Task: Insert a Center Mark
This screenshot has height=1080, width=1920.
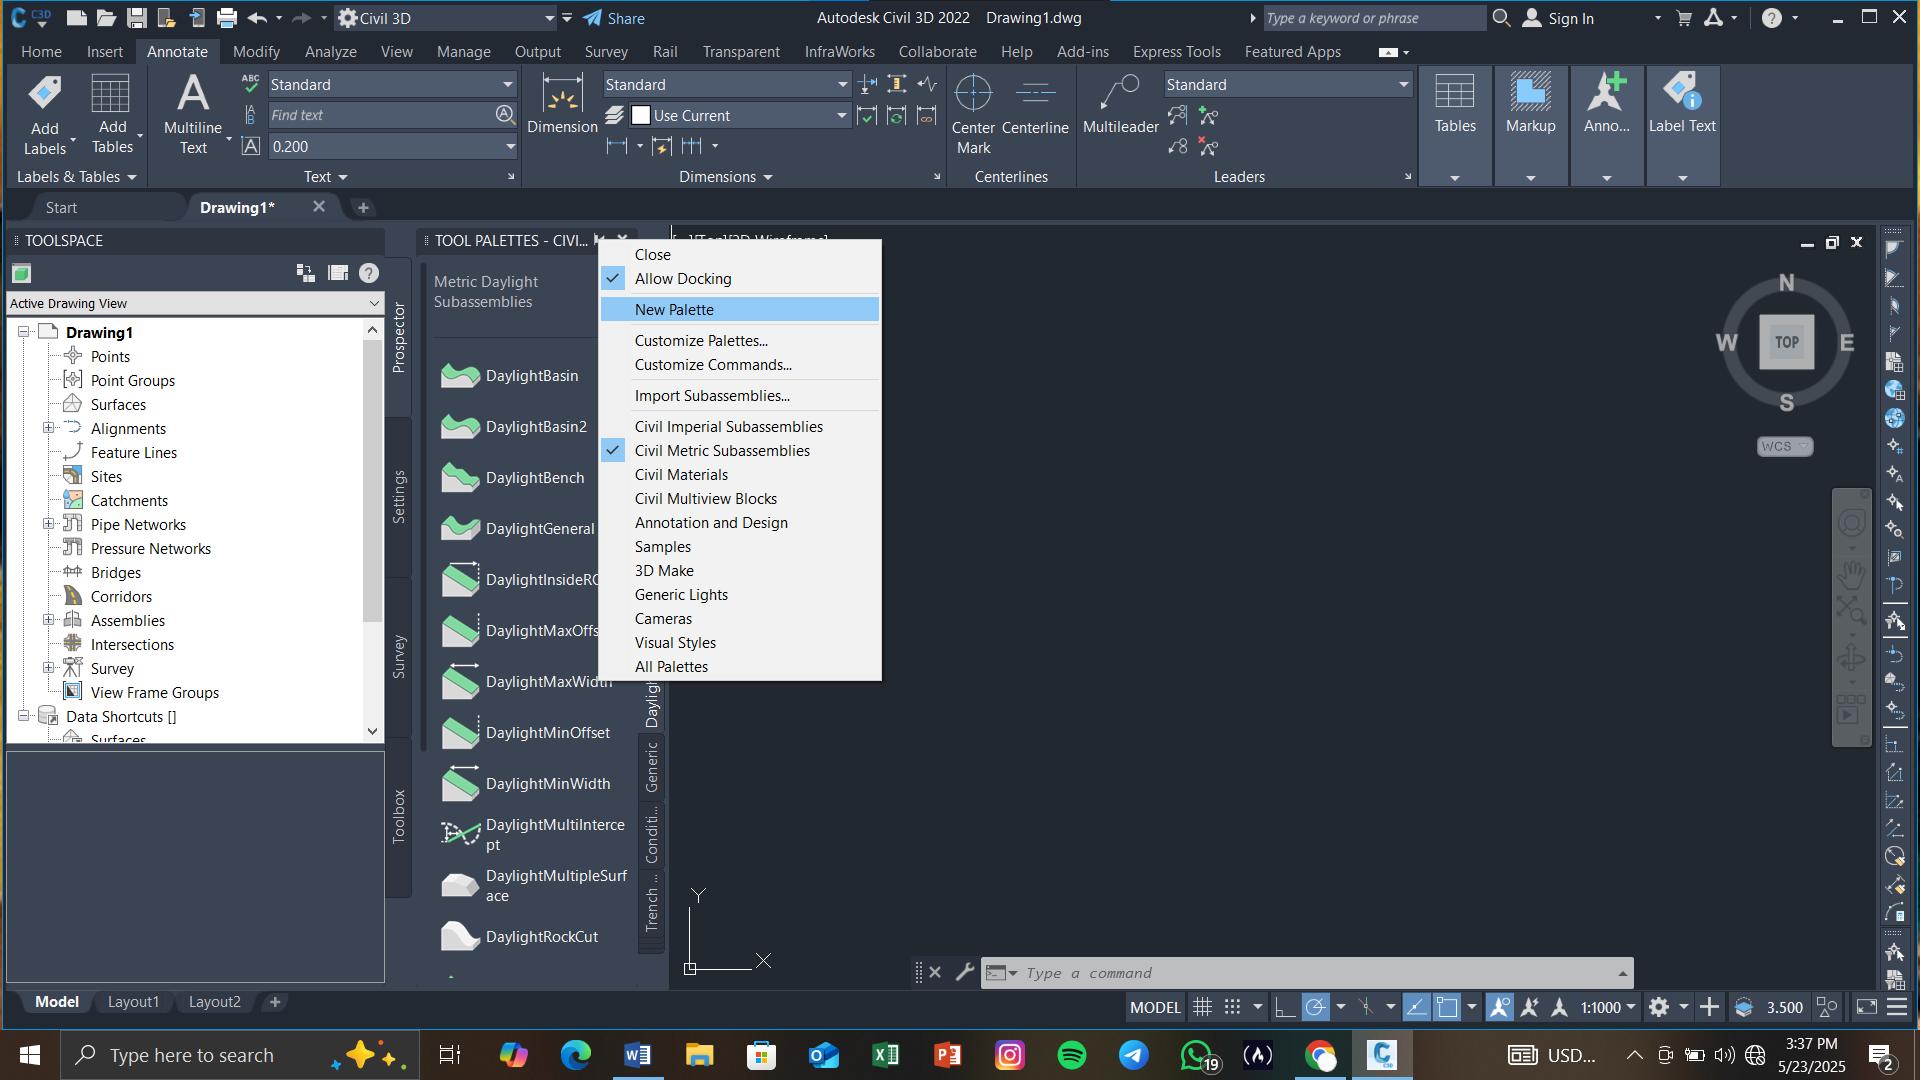Action: [973, 115]
